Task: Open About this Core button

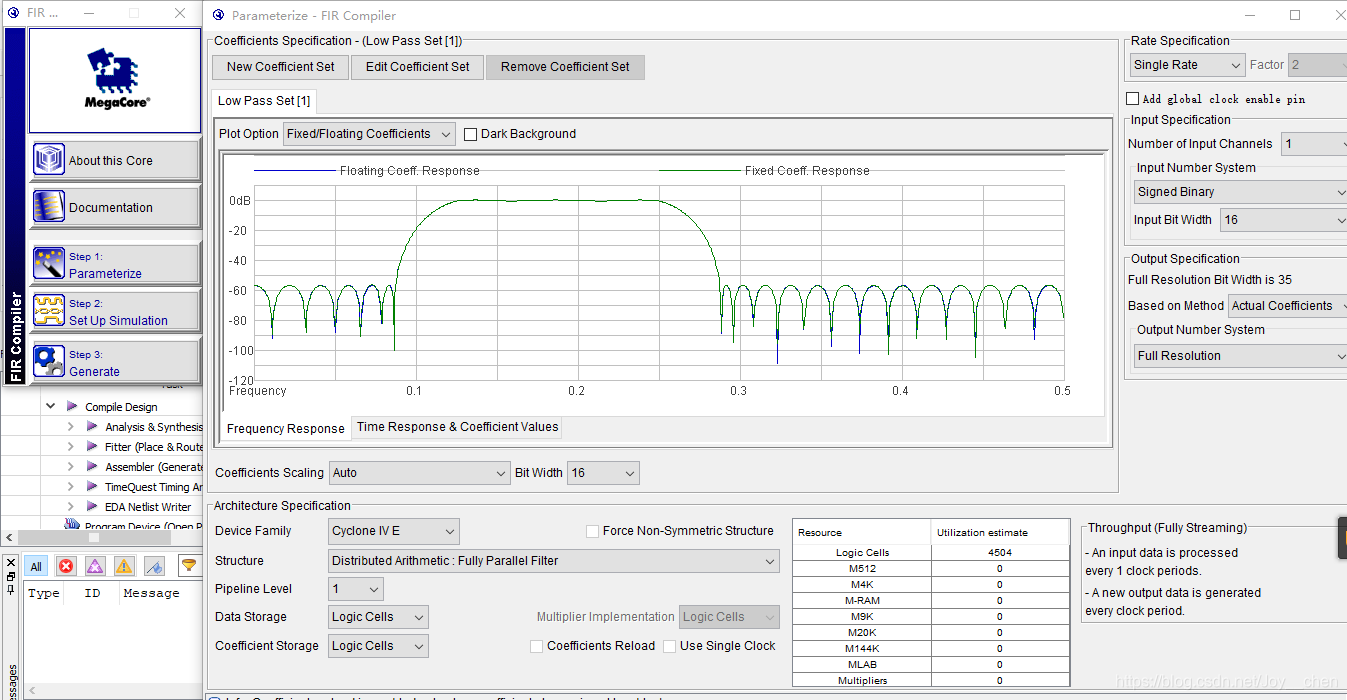Action: (116, 160)
